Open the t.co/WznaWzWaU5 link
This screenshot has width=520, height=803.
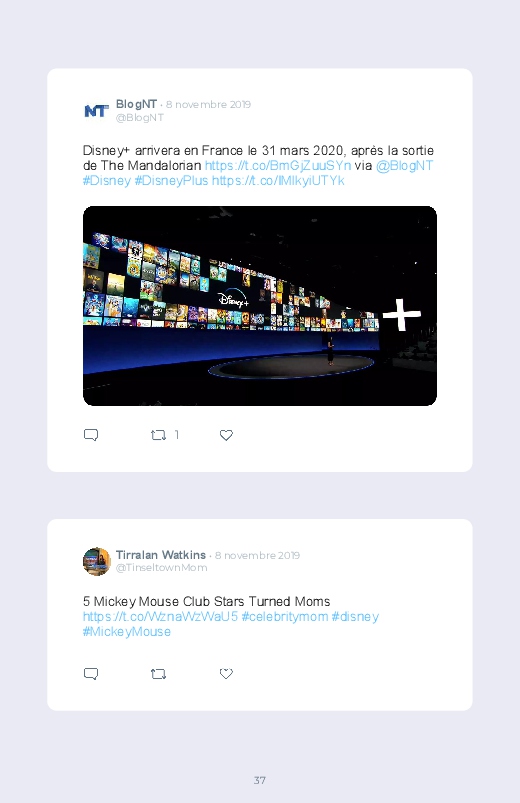pyautogui.click(x=160, y=616)
